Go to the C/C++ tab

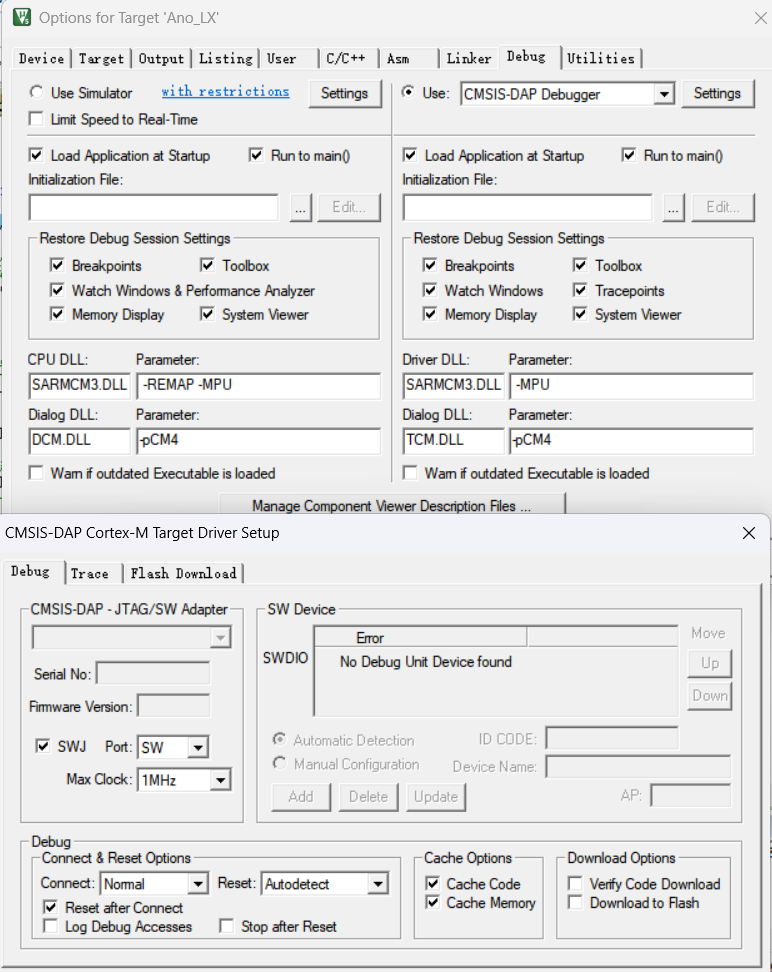click(345, 58)
